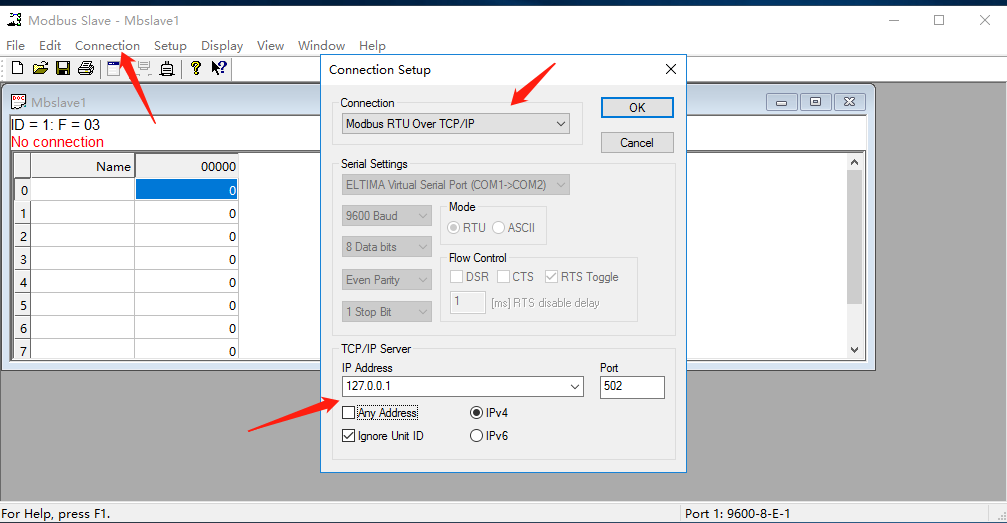Click the Print toolbar icon
This screenshot has width=1007, height=523.
[86, 68]
